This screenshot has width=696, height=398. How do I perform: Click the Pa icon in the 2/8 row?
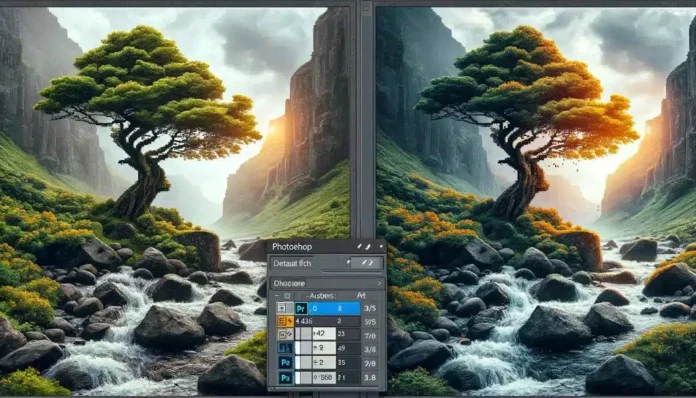tap(285, 363)
